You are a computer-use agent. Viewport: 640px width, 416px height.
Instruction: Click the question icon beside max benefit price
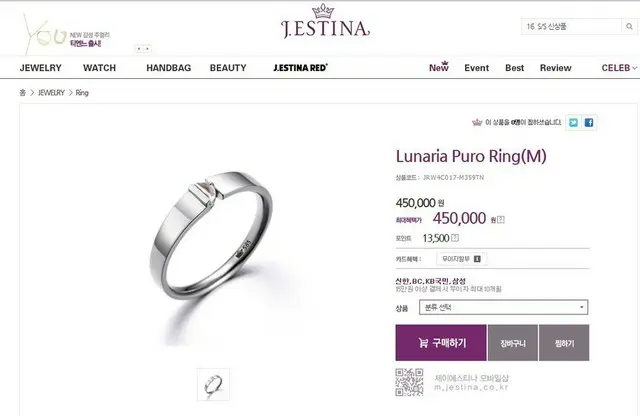click(501, 220)
